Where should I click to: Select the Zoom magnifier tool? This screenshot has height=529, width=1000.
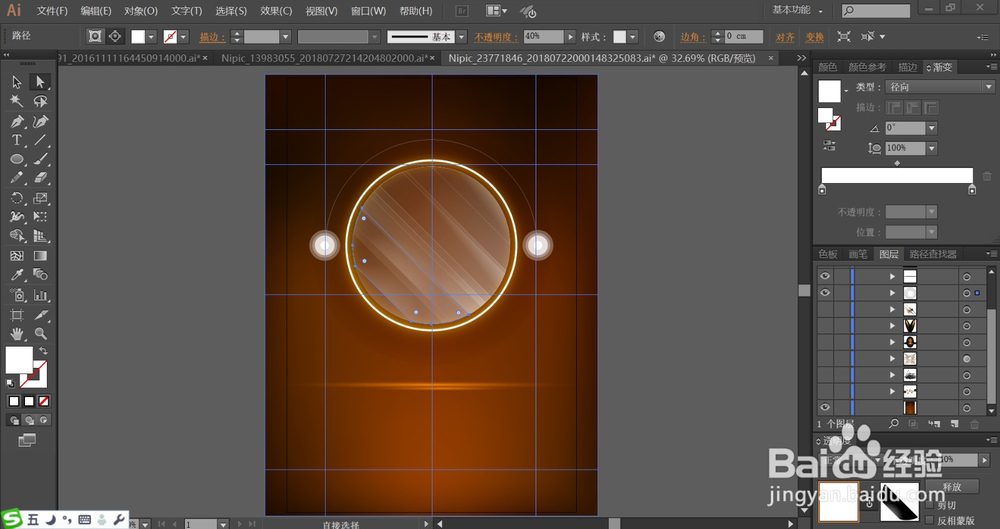(x=40, y=333)
